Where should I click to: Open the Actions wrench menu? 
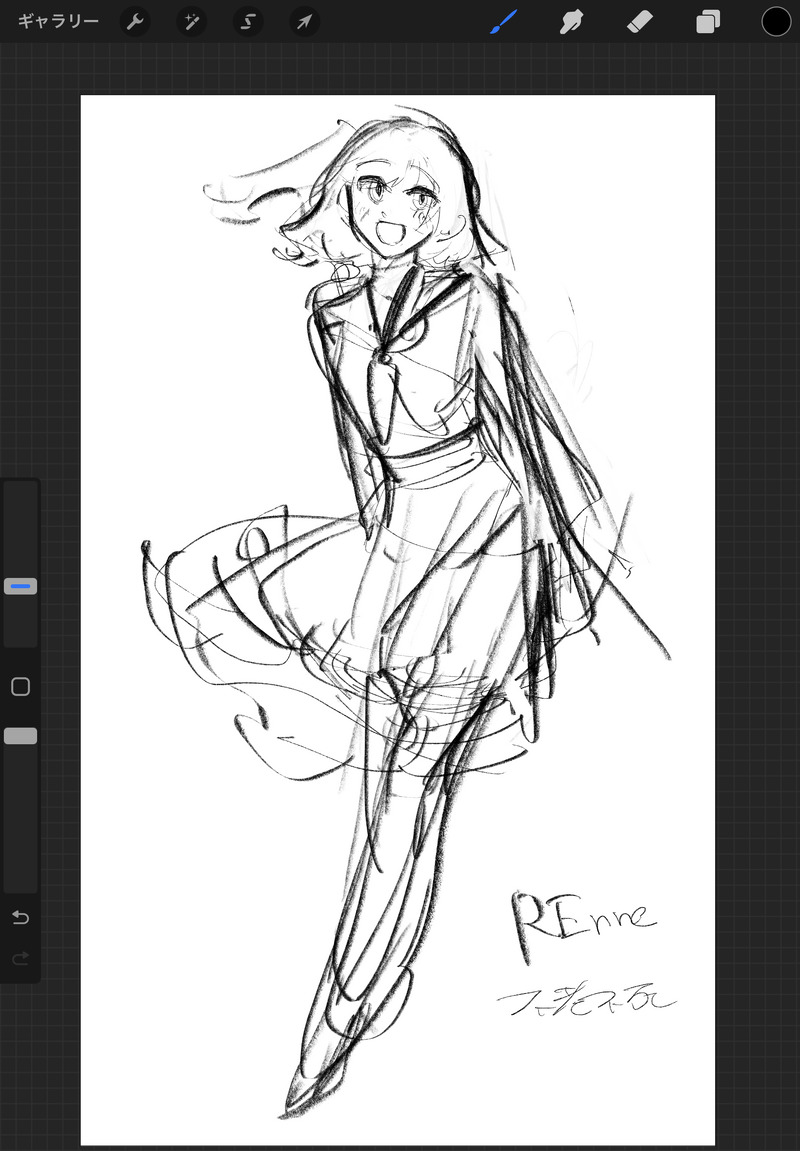pyautogui.click(x=135, y=22)
